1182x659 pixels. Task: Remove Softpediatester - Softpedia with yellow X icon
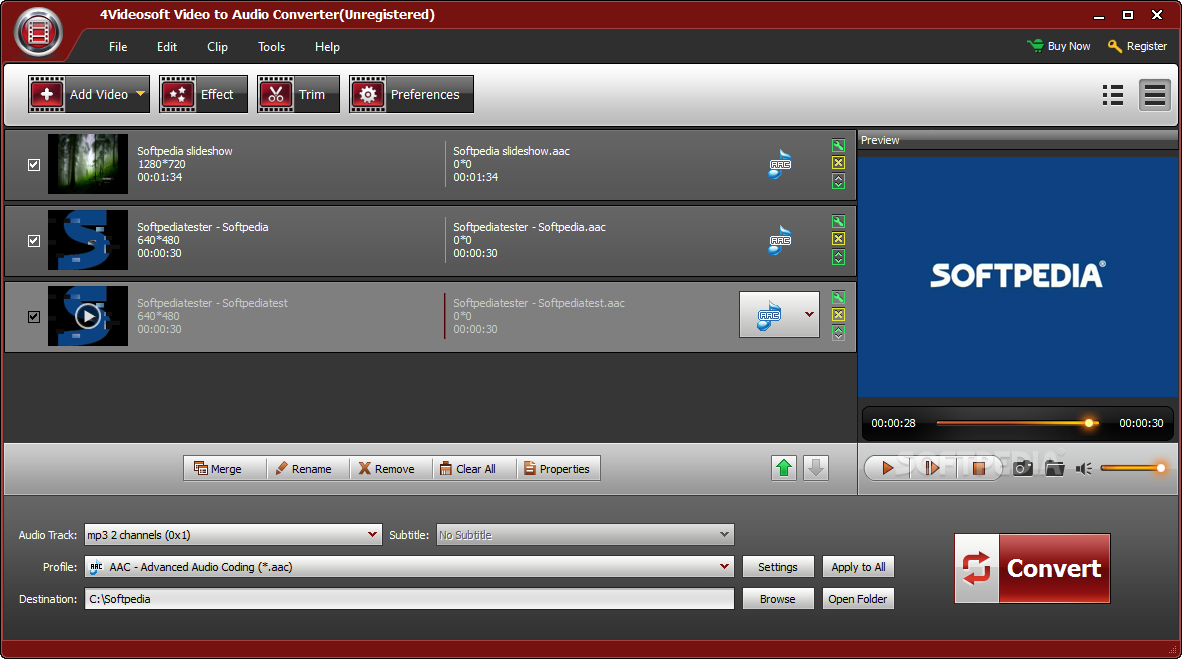pyautogui.click(x=838, y=239)
